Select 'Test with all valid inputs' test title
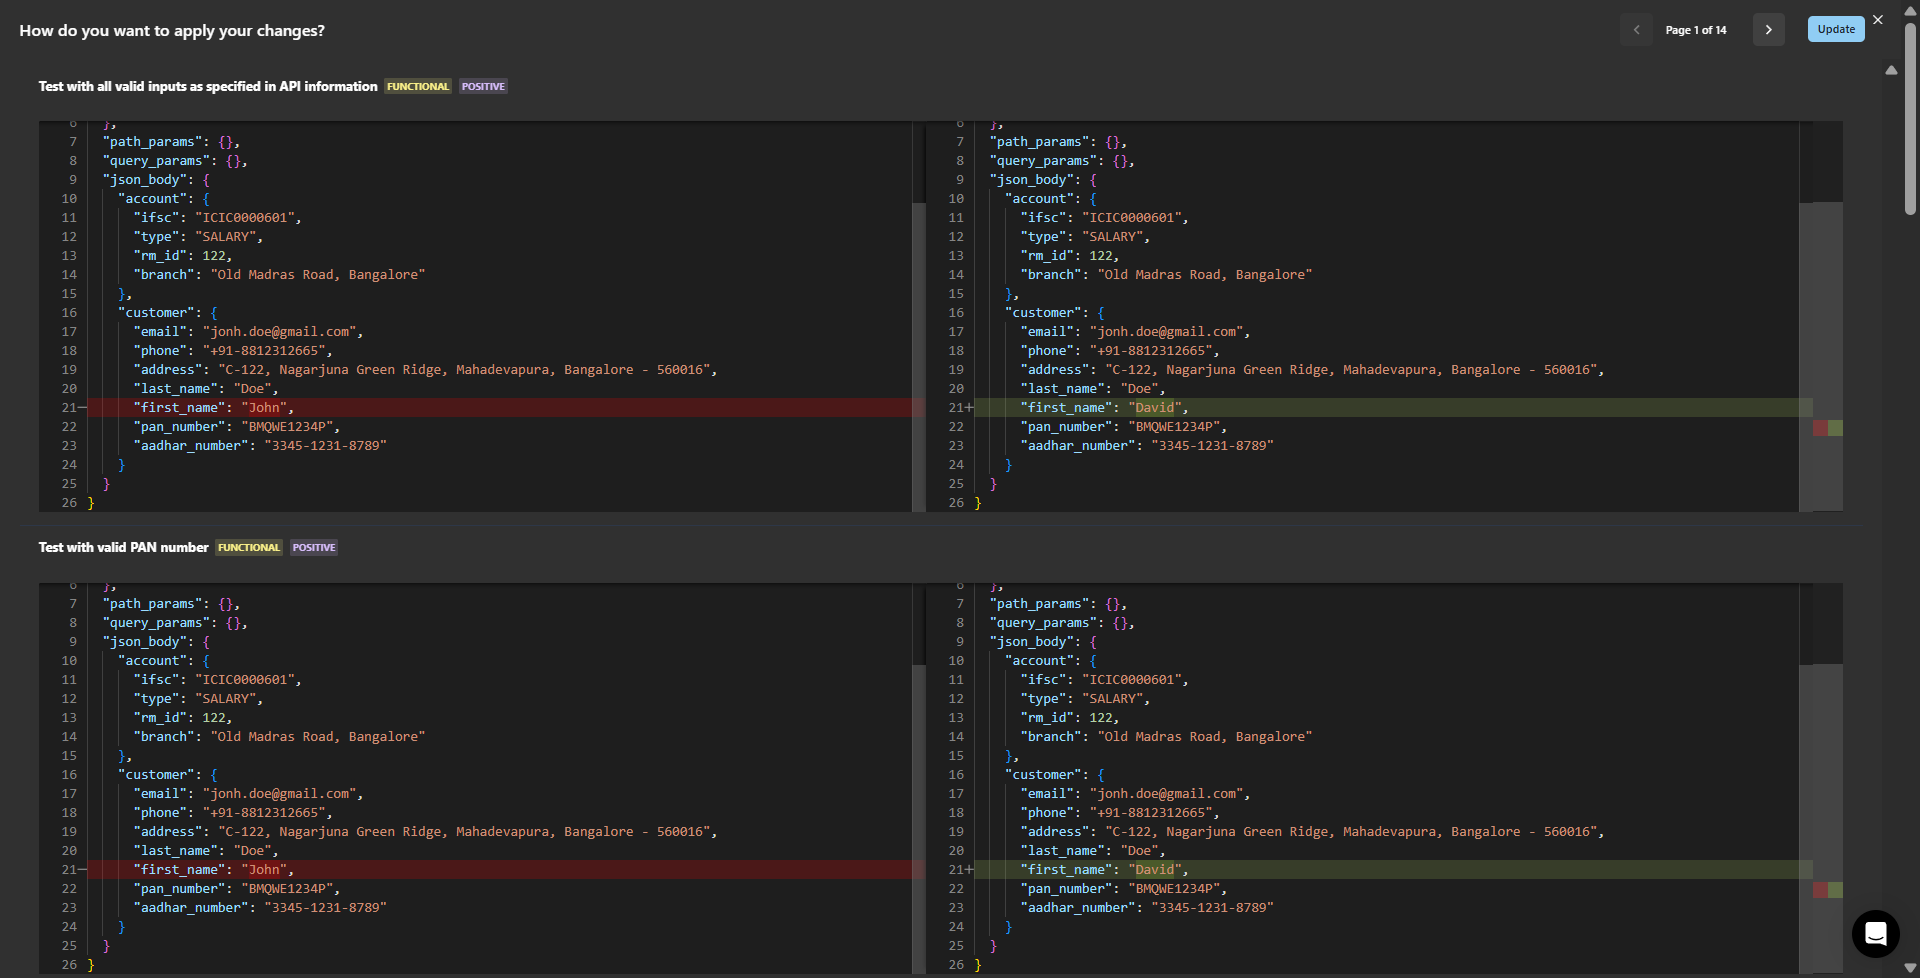Screen dimensions: 1920x978 click(x=207, y=87)
